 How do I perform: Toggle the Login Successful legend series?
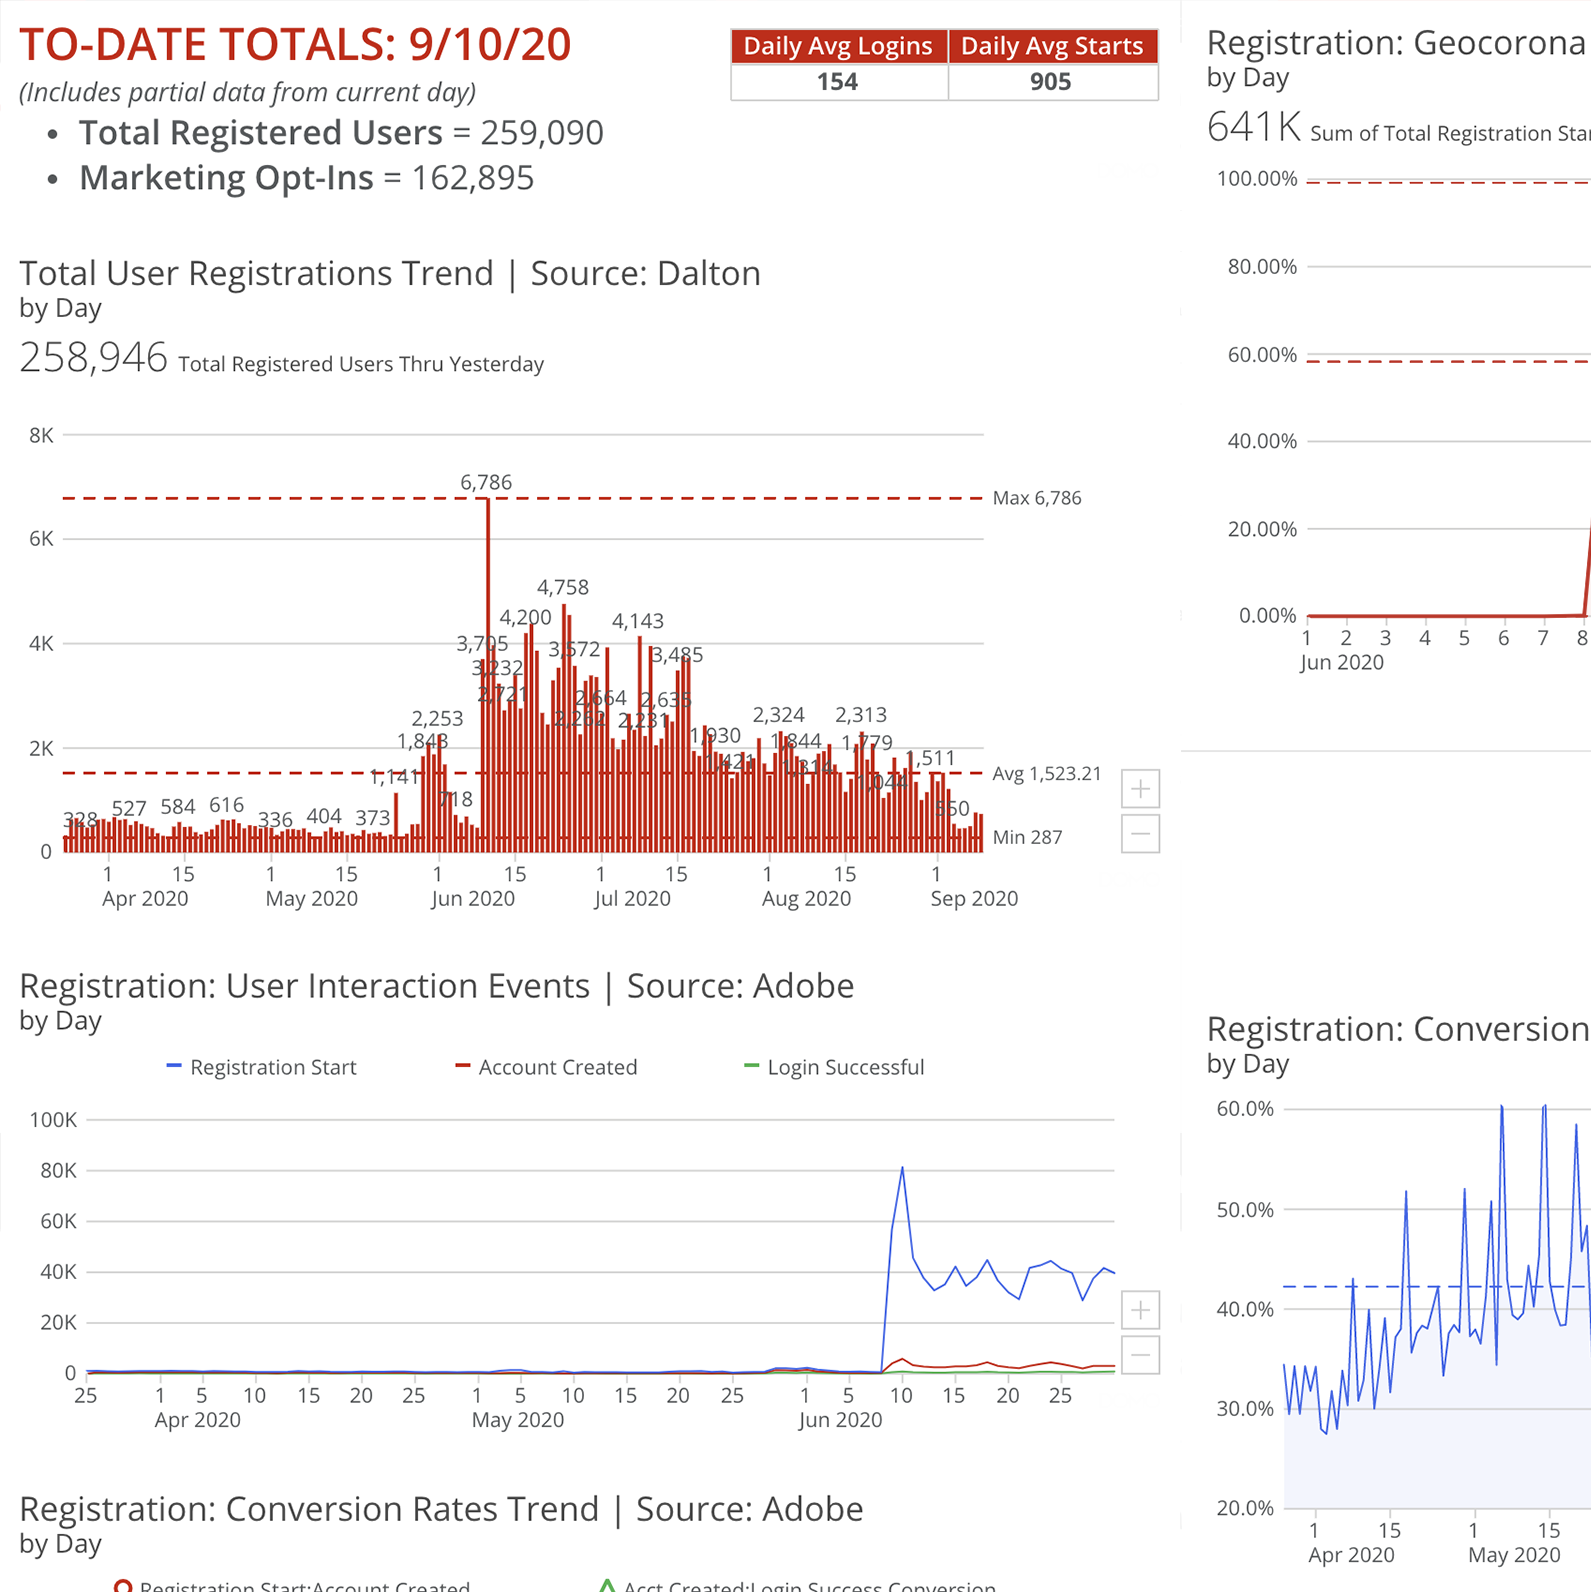[835, 1067]
